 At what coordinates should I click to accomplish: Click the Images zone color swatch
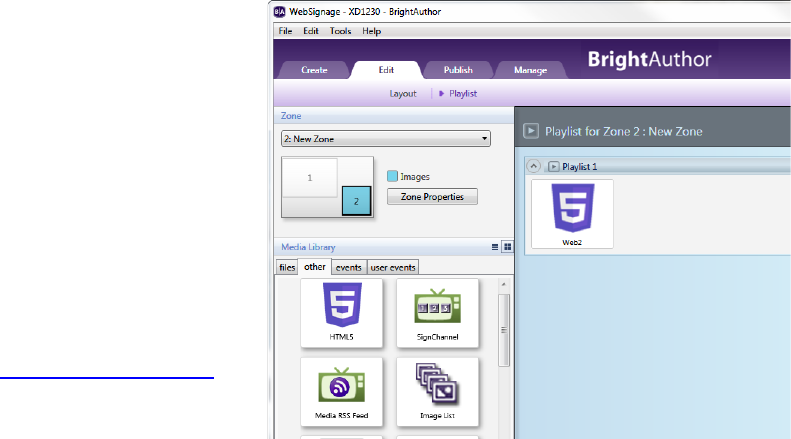click(x=392, y=176)
